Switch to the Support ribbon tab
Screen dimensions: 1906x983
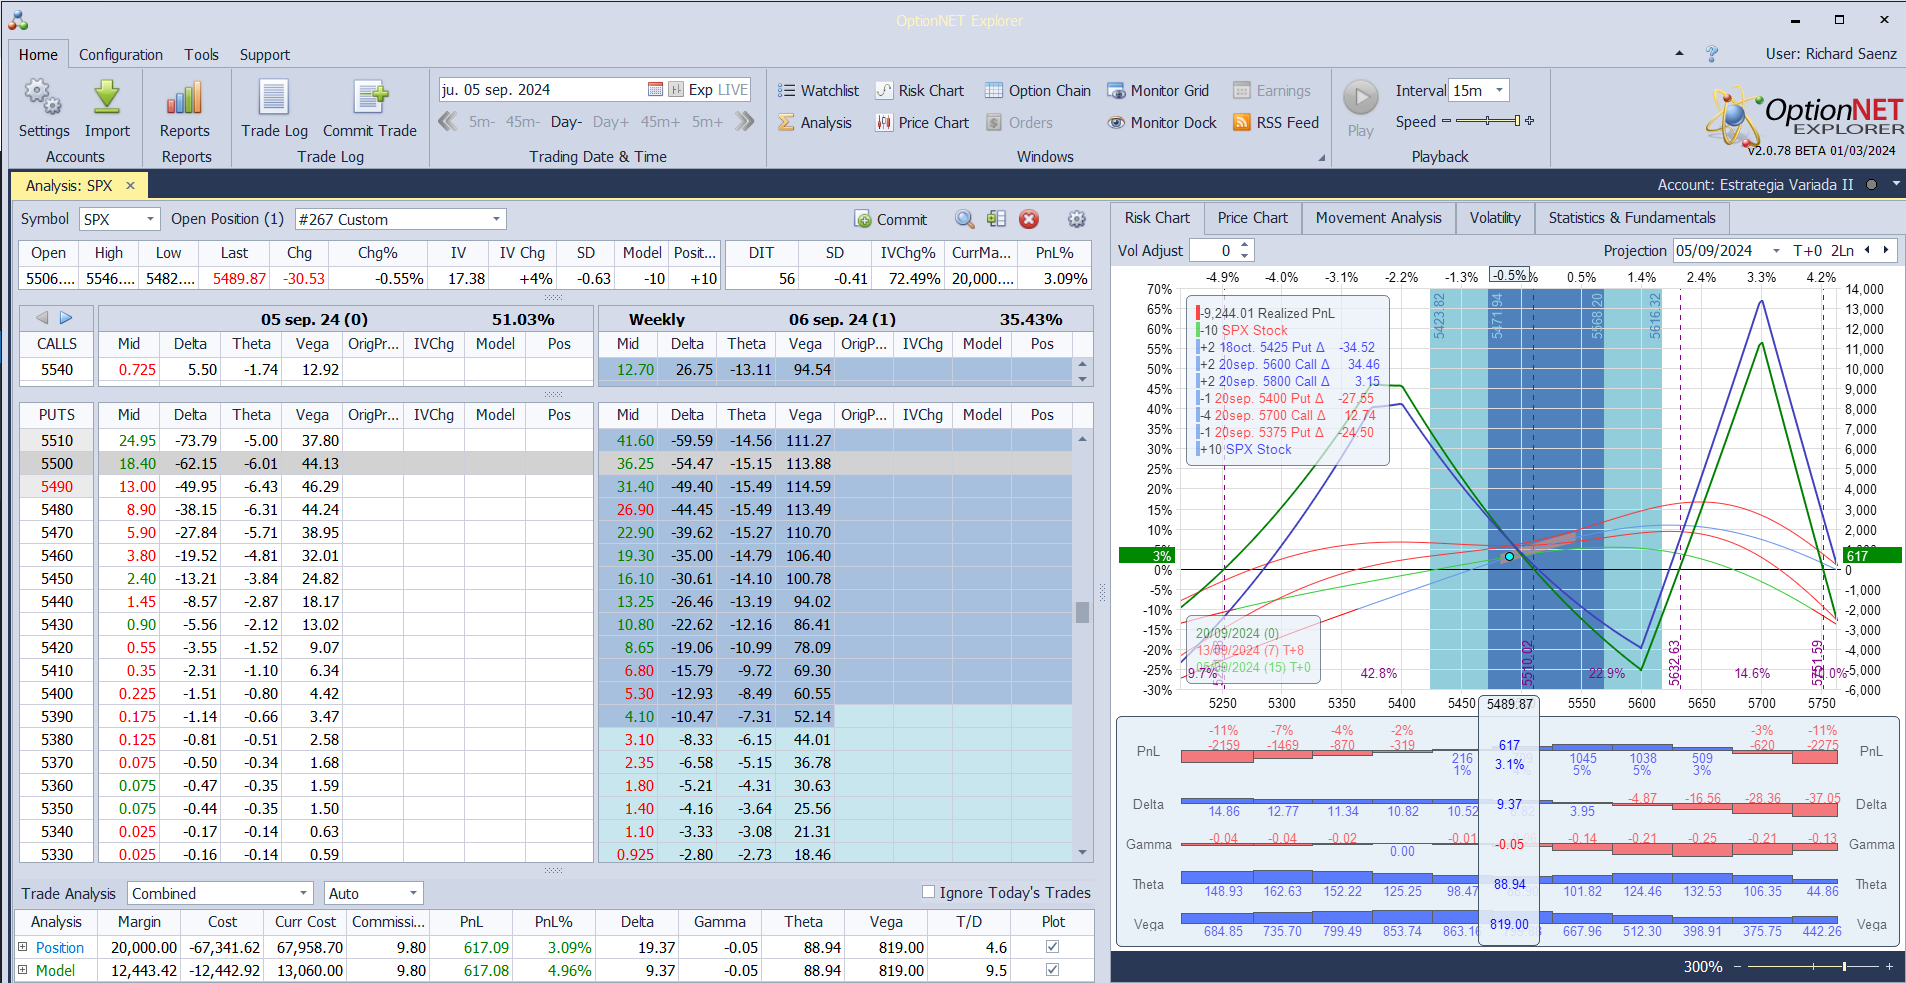pos(264,54)
